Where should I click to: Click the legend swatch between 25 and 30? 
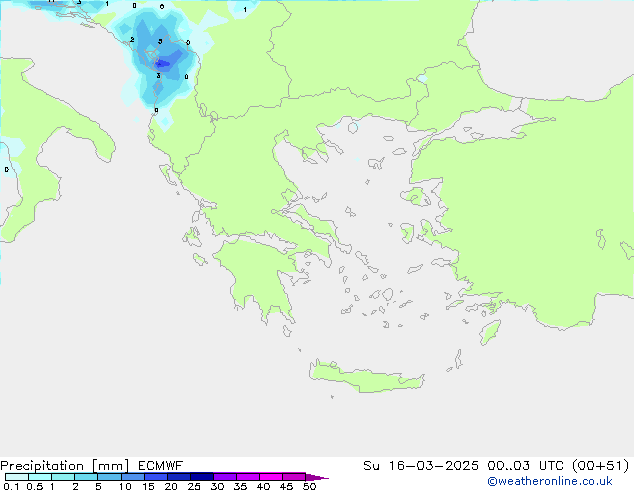(201, 477)
